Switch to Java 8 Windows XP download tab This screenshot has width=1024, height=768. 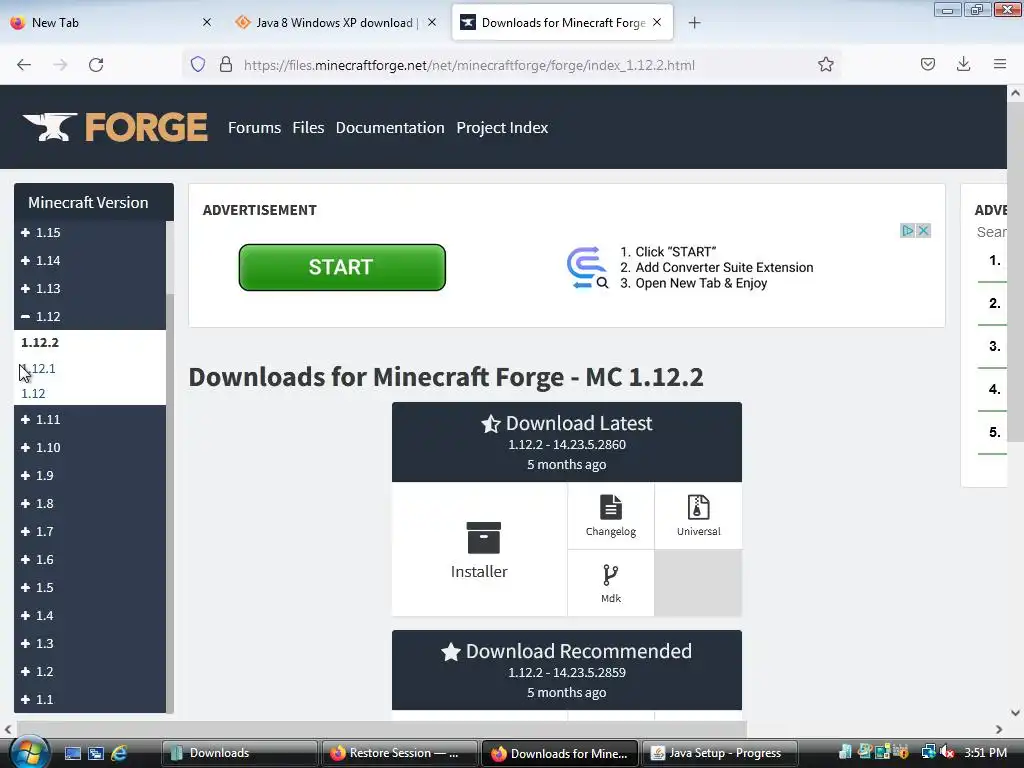coord(334,22)
